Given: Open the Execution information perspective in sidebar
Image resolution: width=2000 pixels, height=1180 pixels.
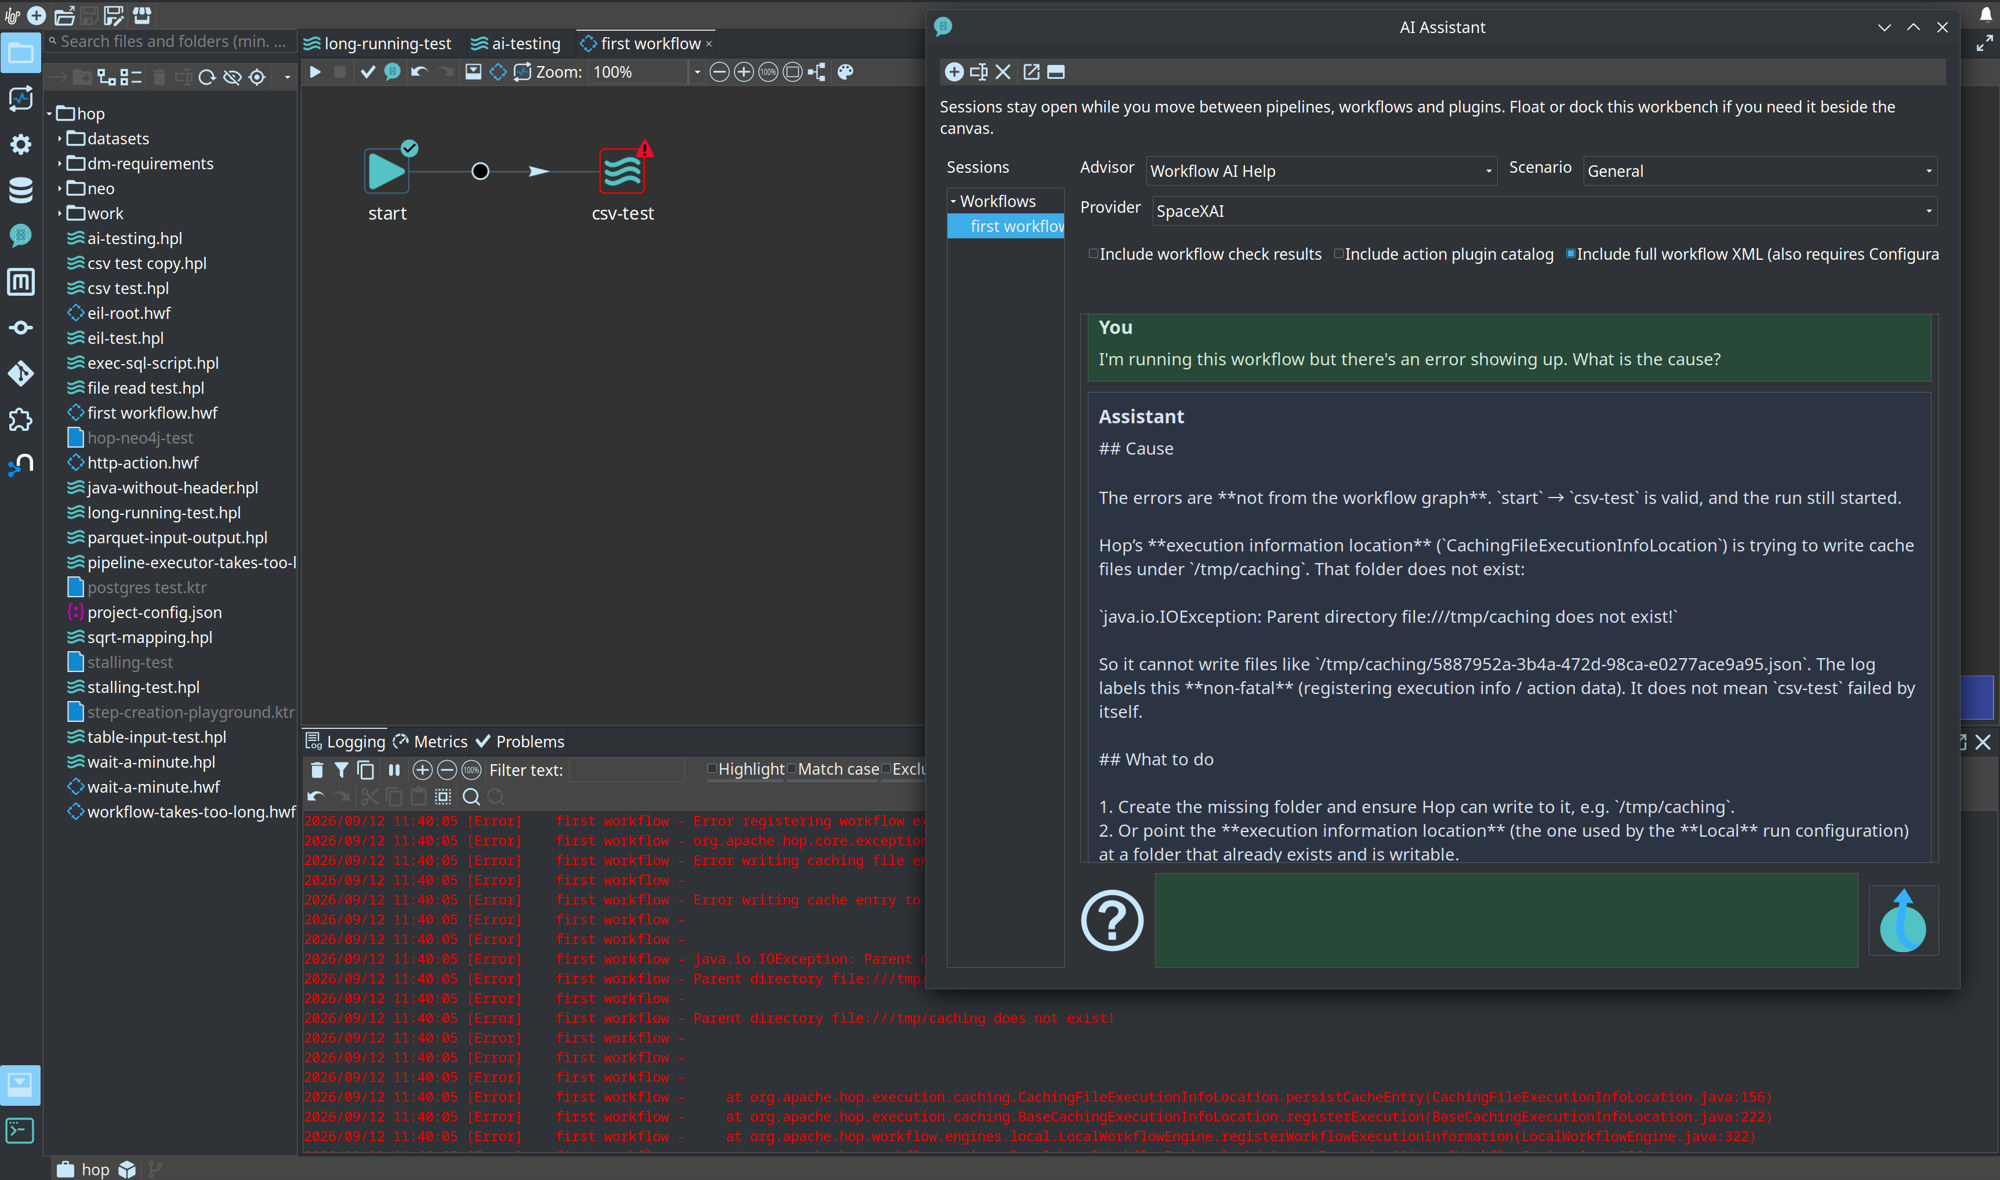Looking at the screenshot, I should [20, 98].
